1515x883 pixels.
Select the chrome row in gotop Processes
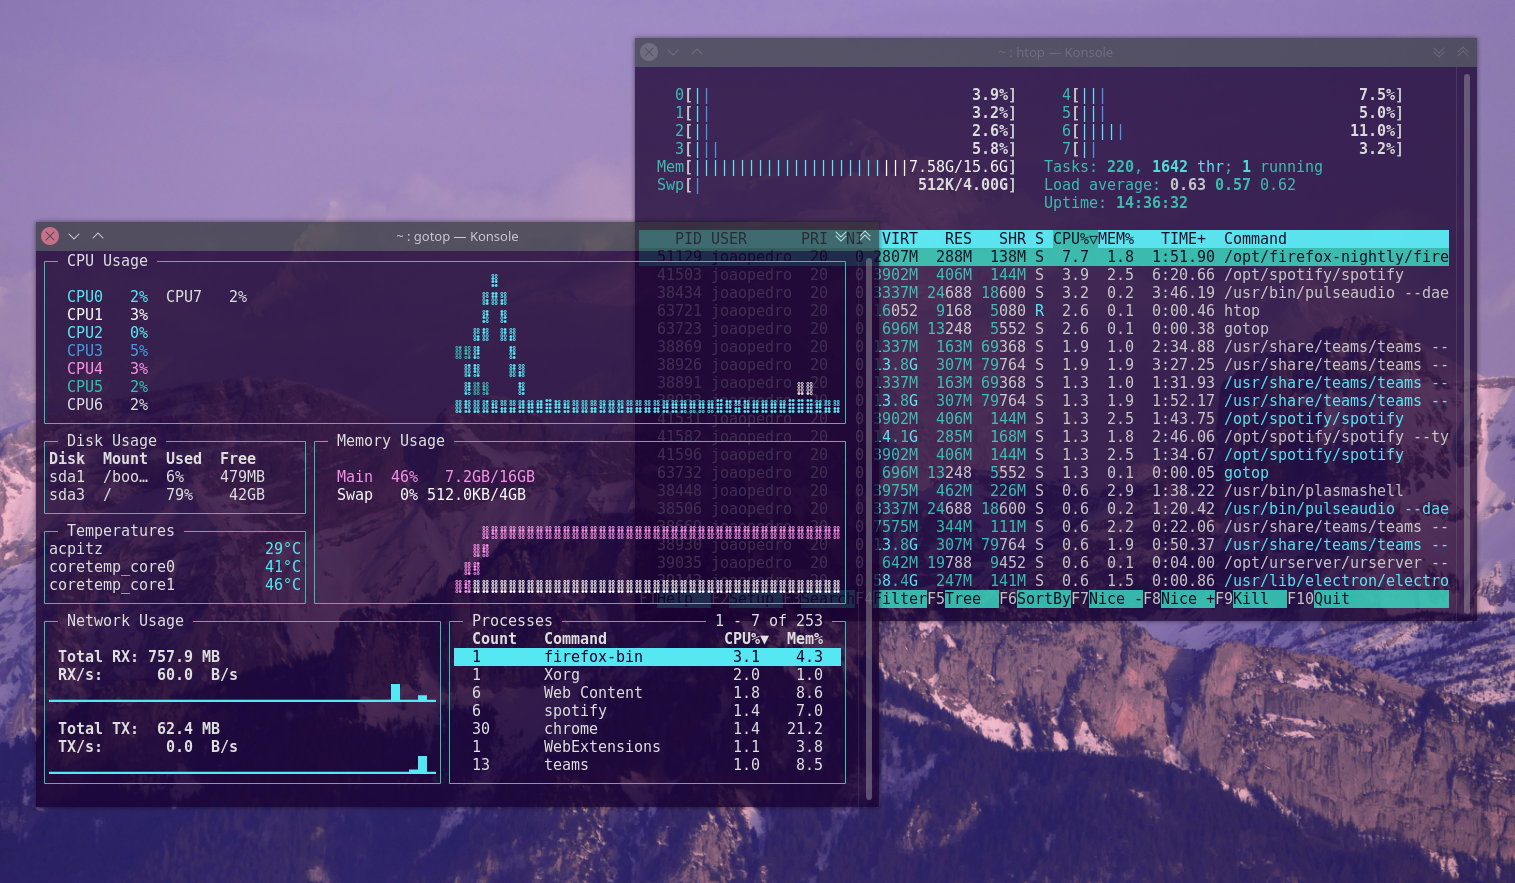pyautogui.click(x=647, y=729)
